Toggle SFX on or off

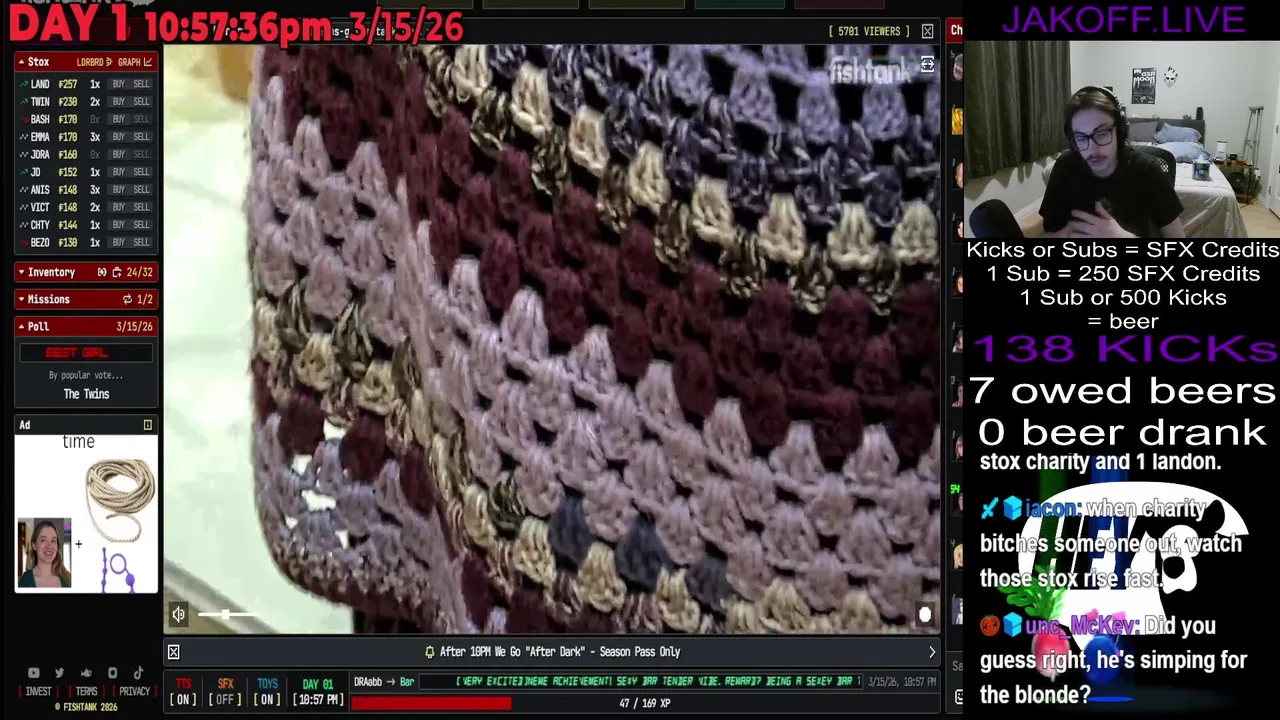pos(225,692)
